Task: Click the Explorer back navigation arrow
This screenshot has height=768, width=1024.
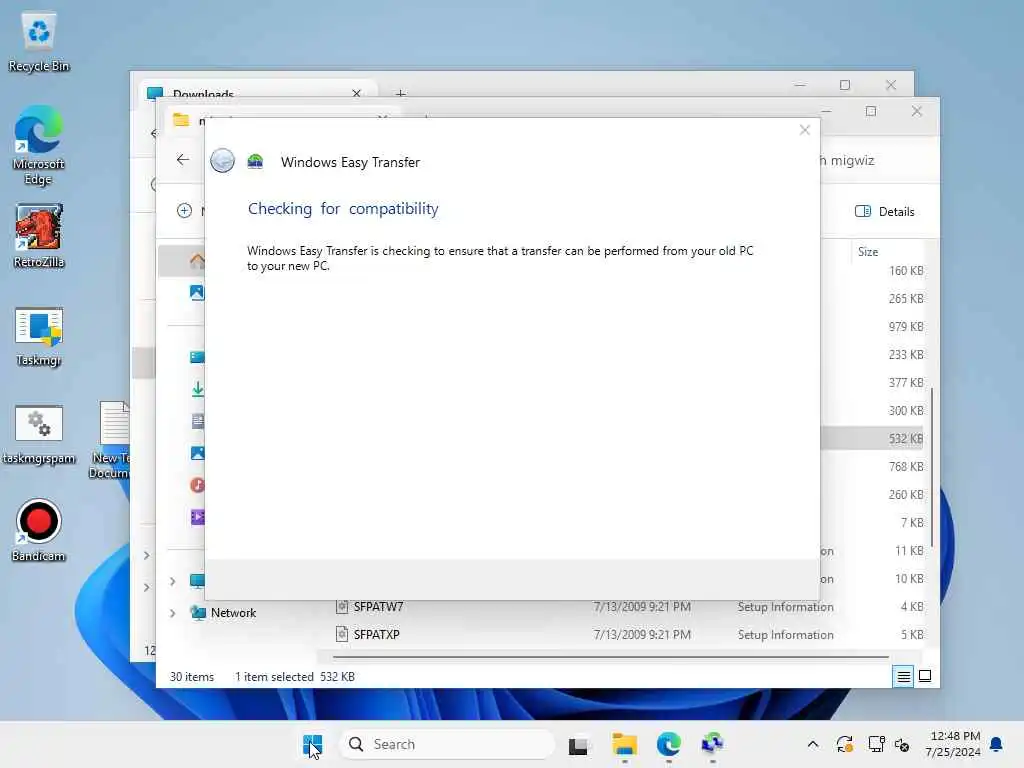Action: 183,159
